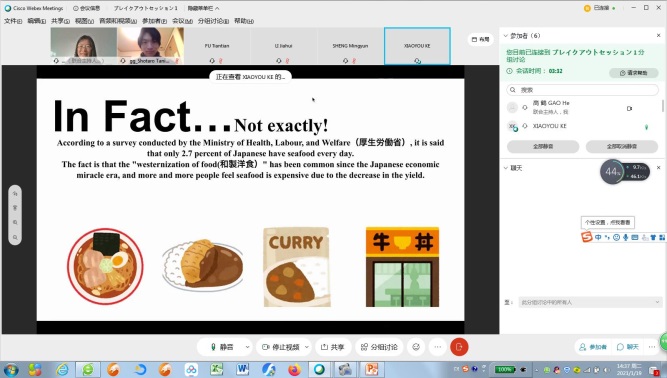Collapse the 聊天 chat section chevron
Screen dimensions: 667x378
coord(506,168)
